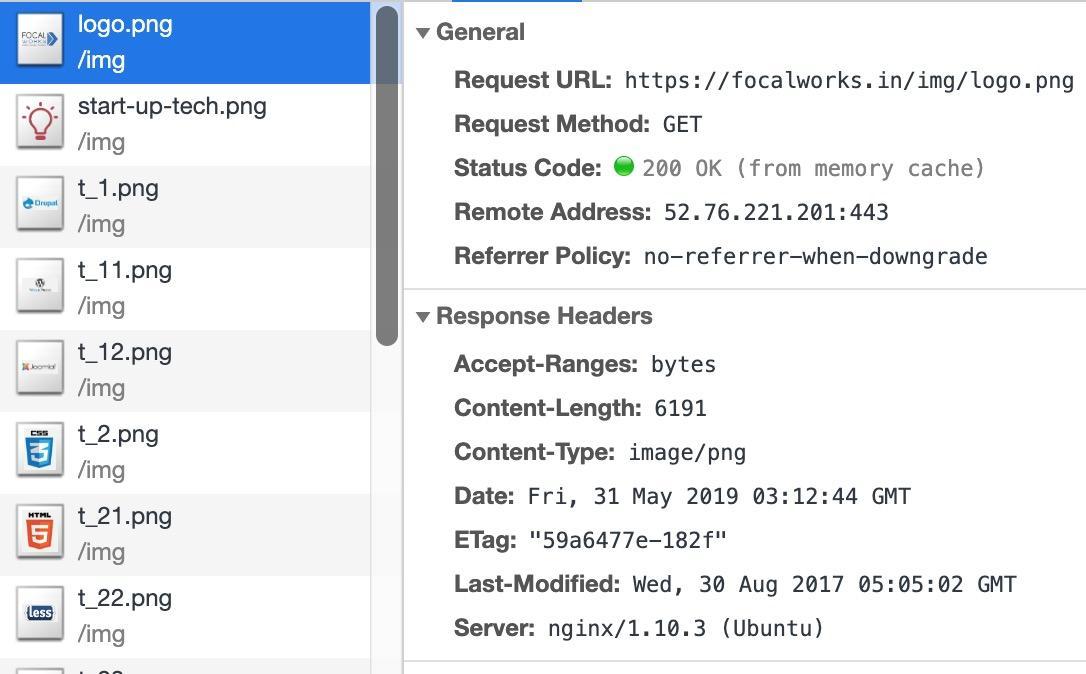Click the Server value nginx/1.10.3 (Ubuntu)
Screen dimensions: 1086x674
coord(685,629)
